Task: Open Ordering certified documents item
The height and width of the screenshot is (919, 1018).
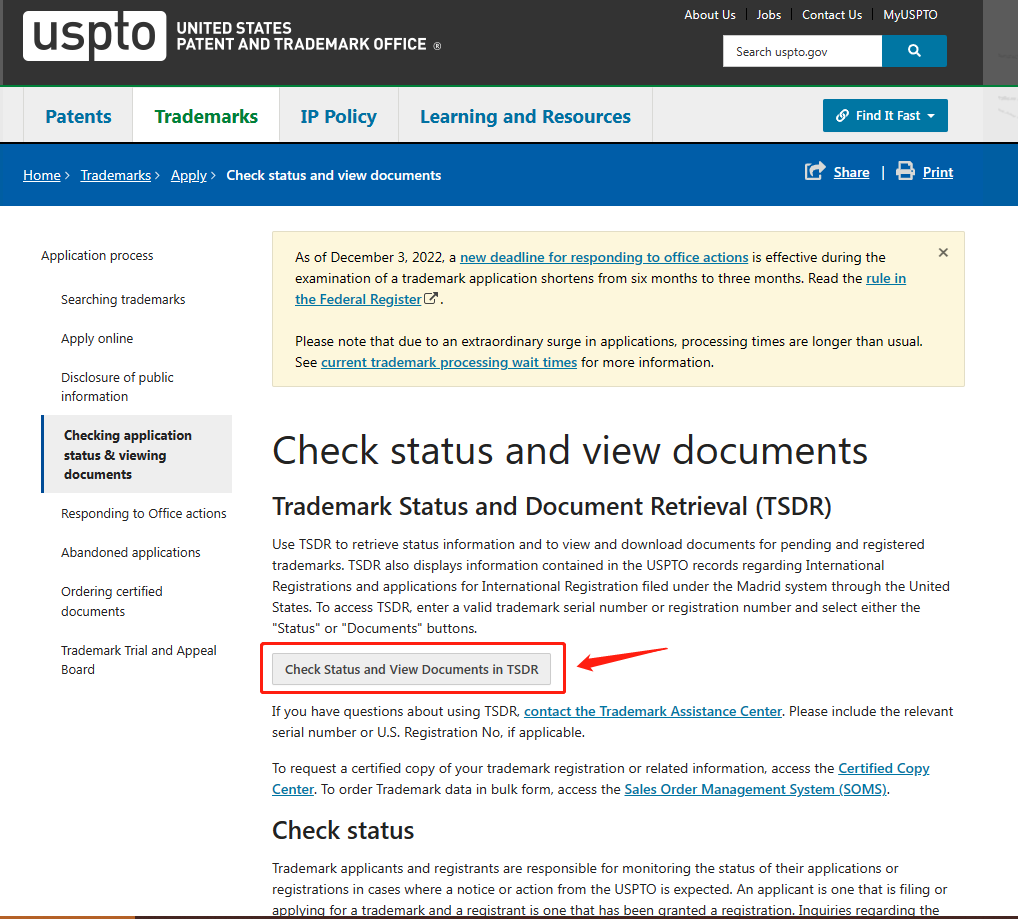Action: (x=112, y=601)
